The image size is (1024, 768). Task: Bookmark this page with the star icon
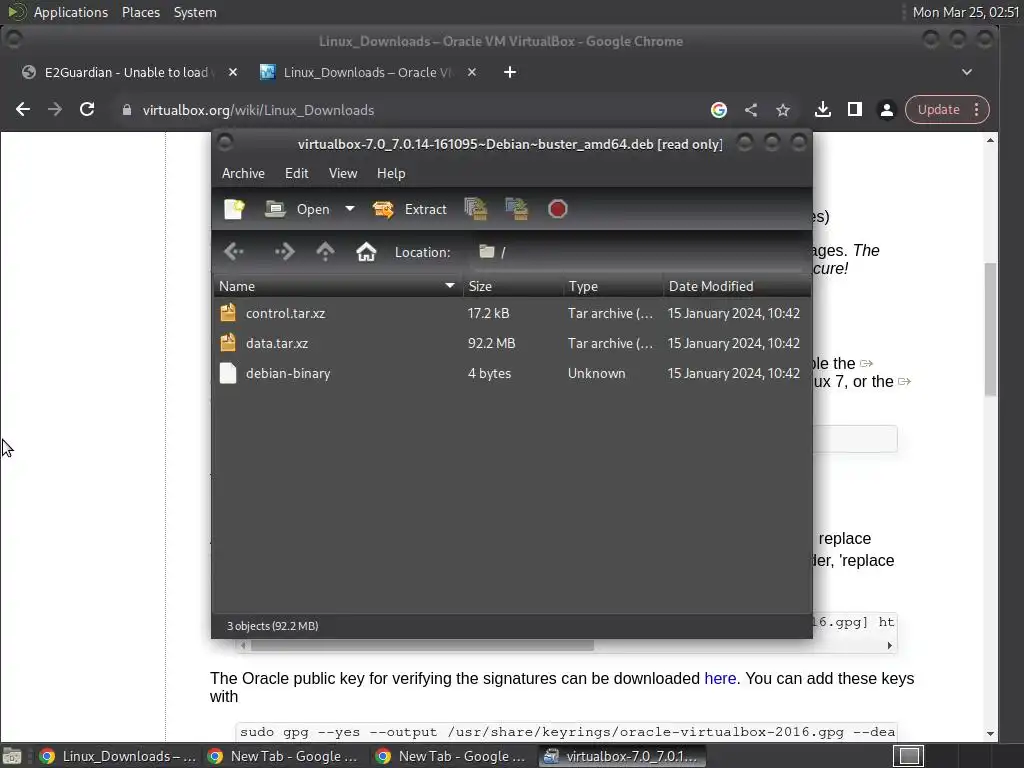tap(783, 110)
